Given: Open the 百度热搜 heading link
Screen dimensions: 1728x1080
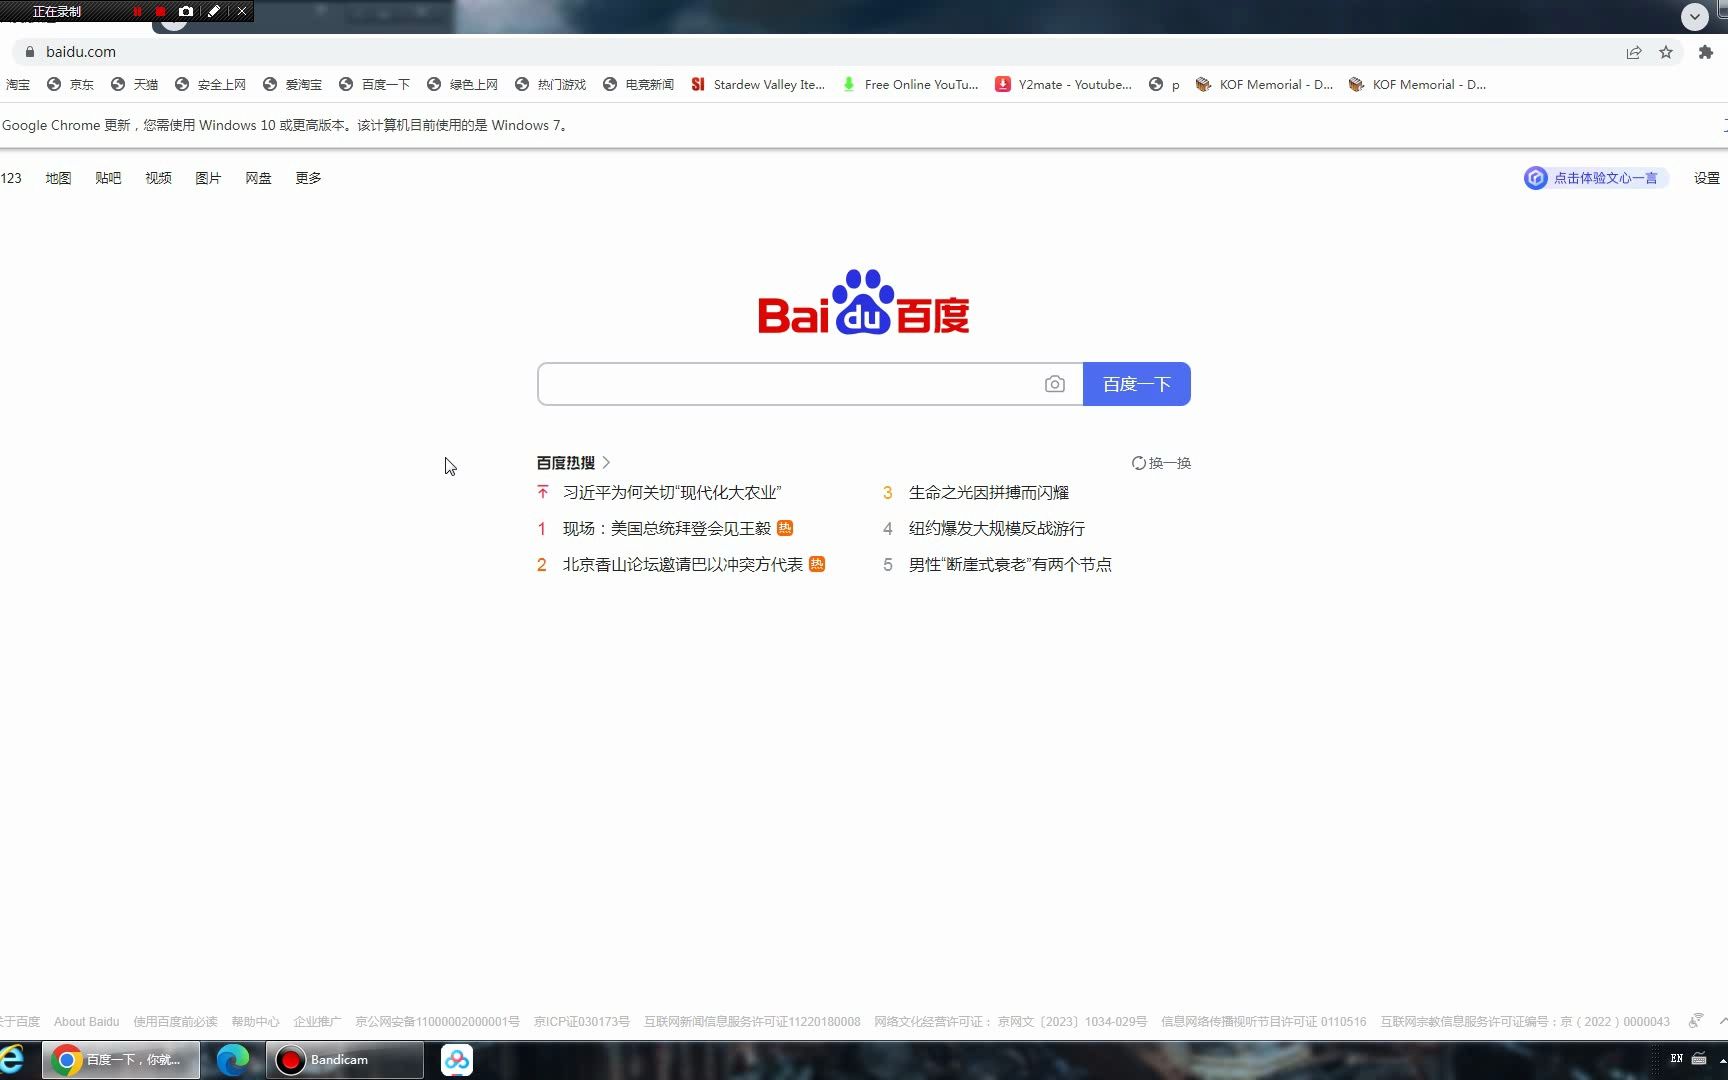Looking at the screenshot, I should tap(573, 463).
